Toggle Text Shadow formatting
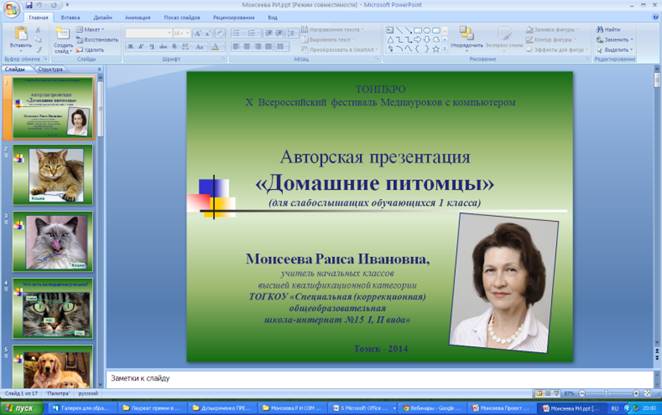The height and width of the screenshot is (415, 662). [x=174, y=46]
